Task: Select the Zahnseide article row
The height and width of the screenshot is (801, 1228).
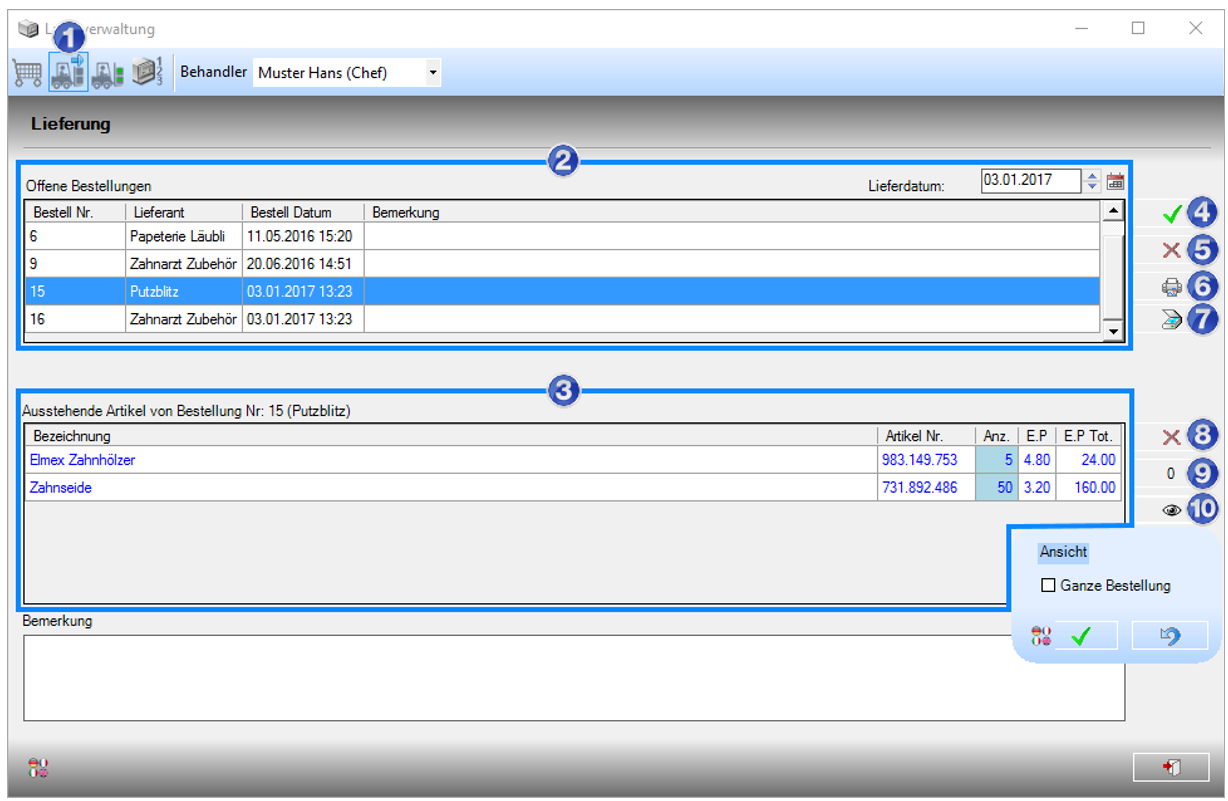Action: 573,488
